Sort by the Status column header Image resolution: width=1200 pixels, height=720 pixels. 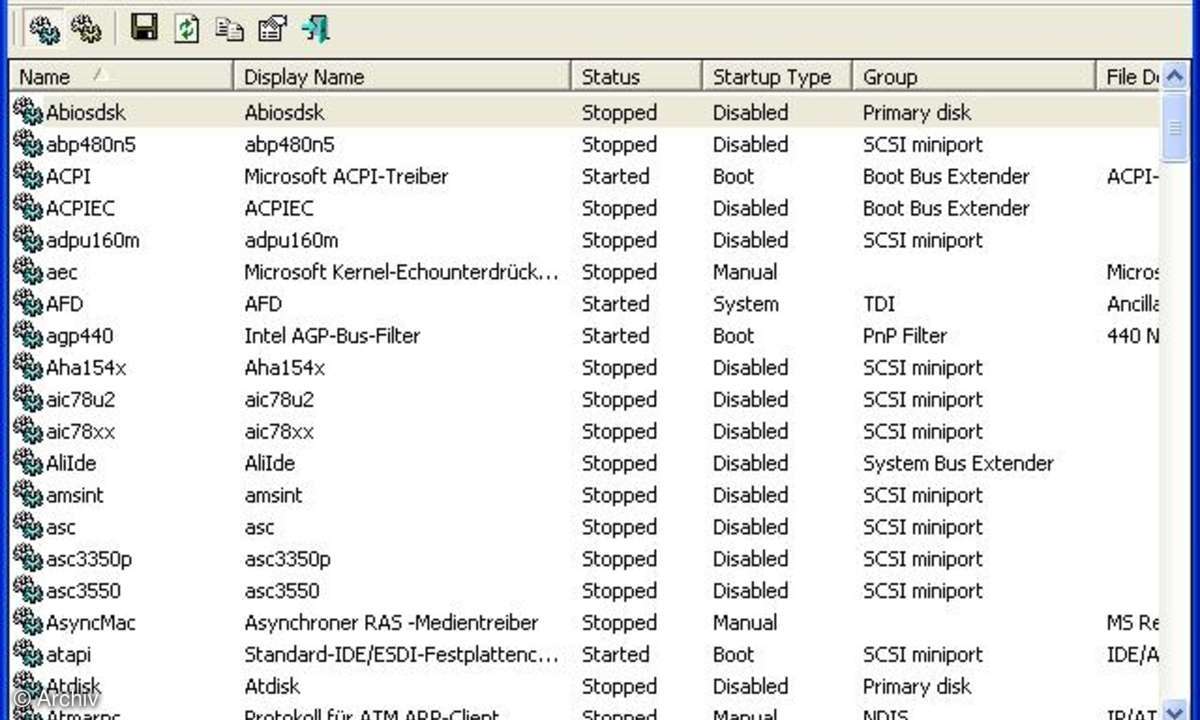tap(635, 77)
